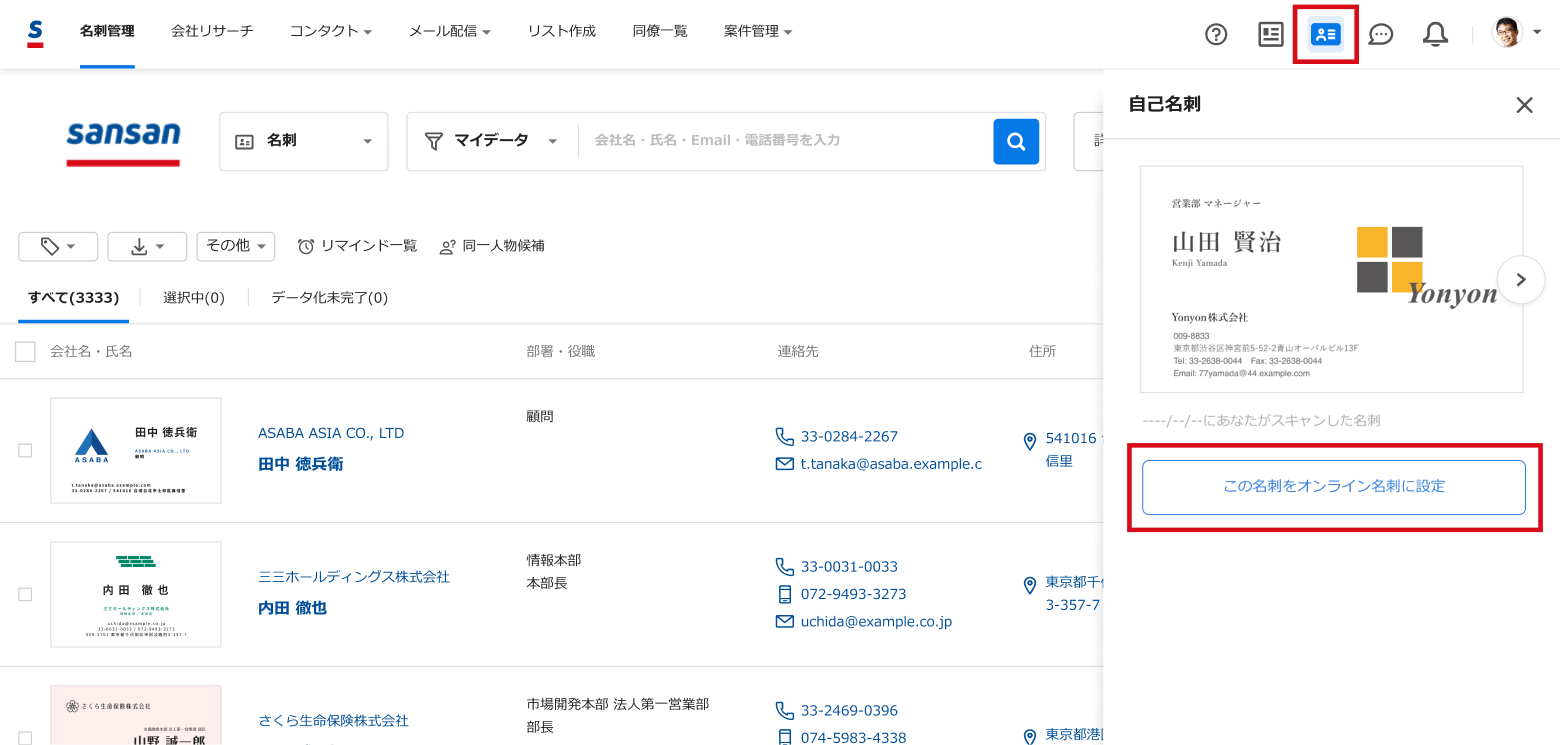Open 田中 徳兵衛 contact link

(301, 464)
